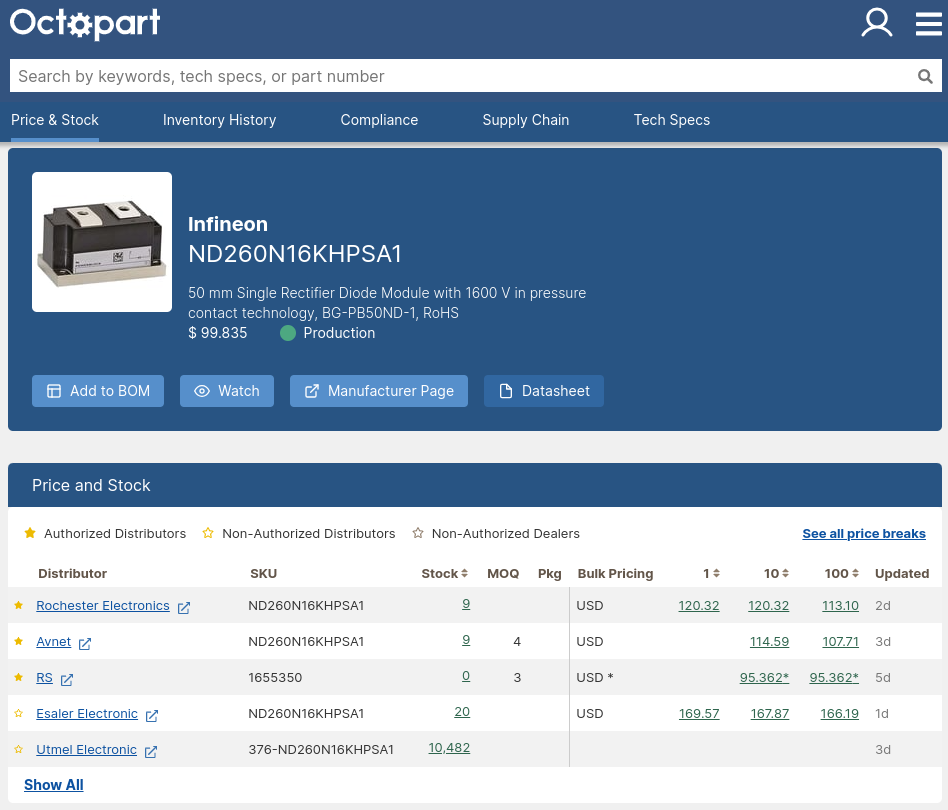
Task: Click the Watch eye button
Action: point(227,391)
